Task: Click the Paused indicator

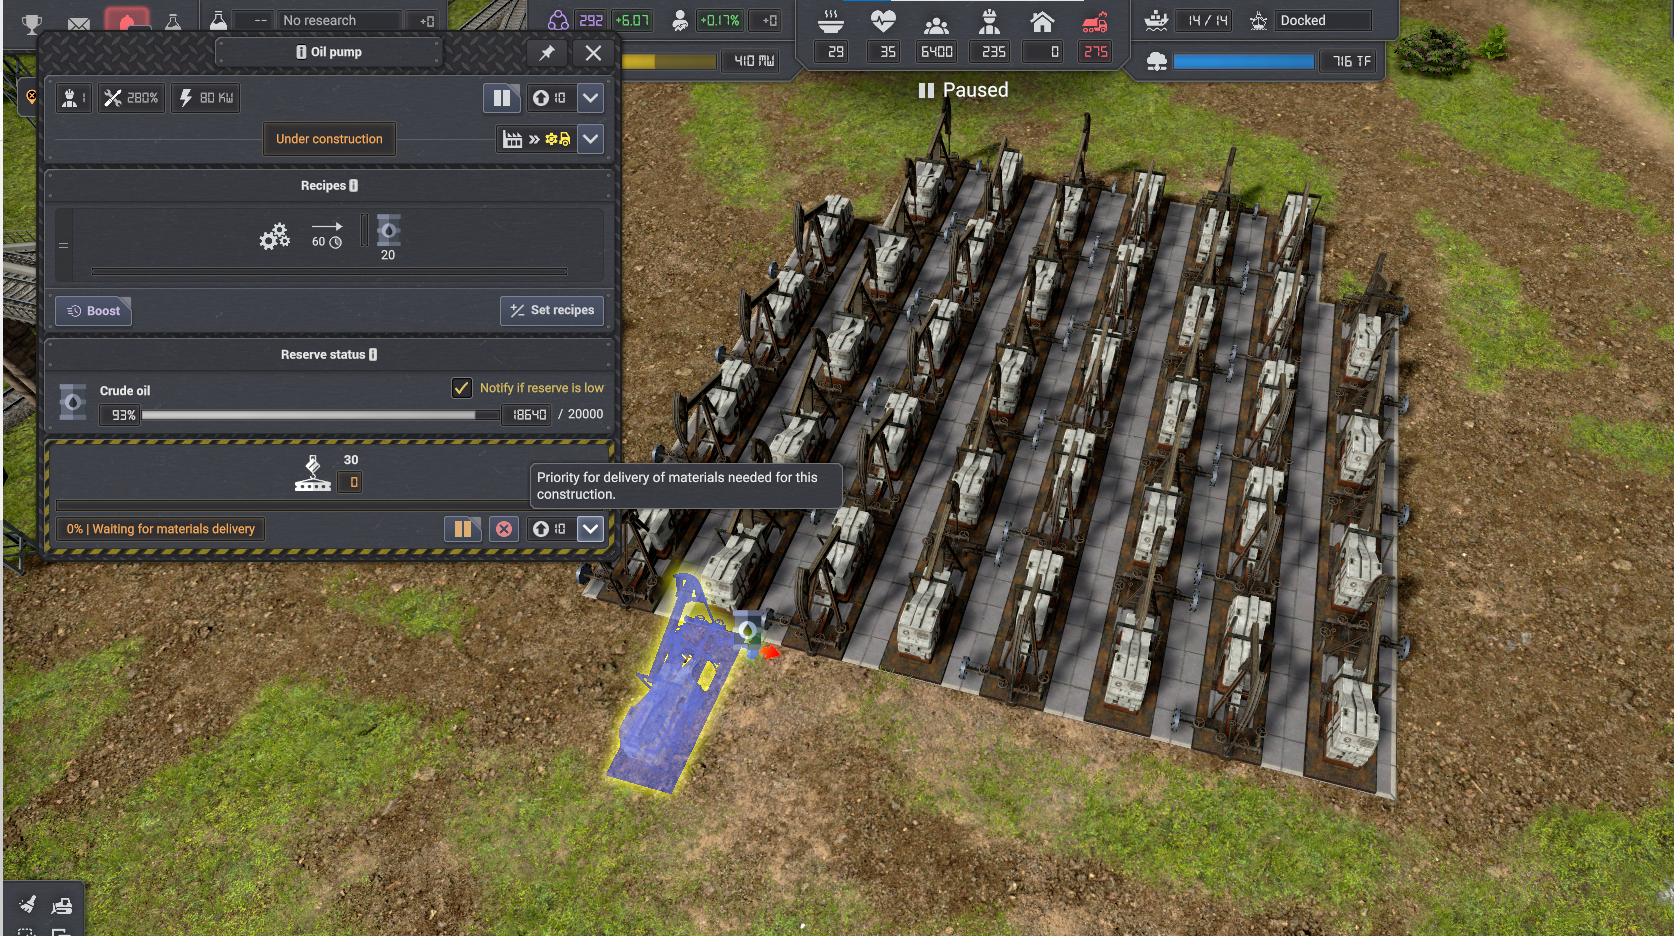Action: pos(963,90)
